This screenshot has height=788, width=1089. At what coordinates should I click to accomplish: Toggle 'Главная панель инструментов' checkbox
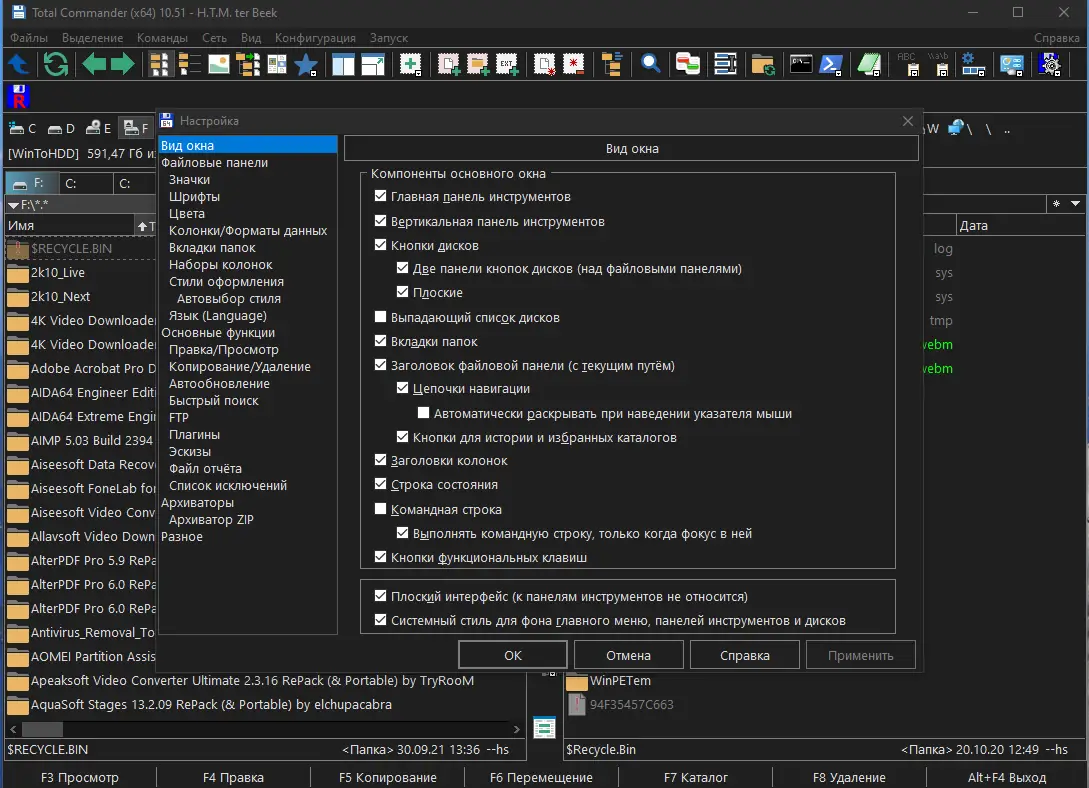(381, 196)
